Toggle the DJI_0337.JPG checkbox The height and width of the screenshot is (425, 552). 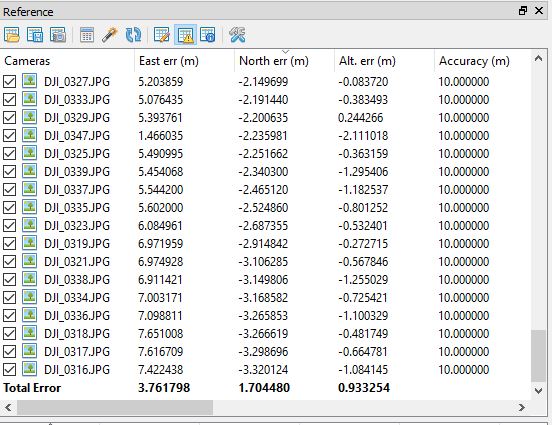10,189
